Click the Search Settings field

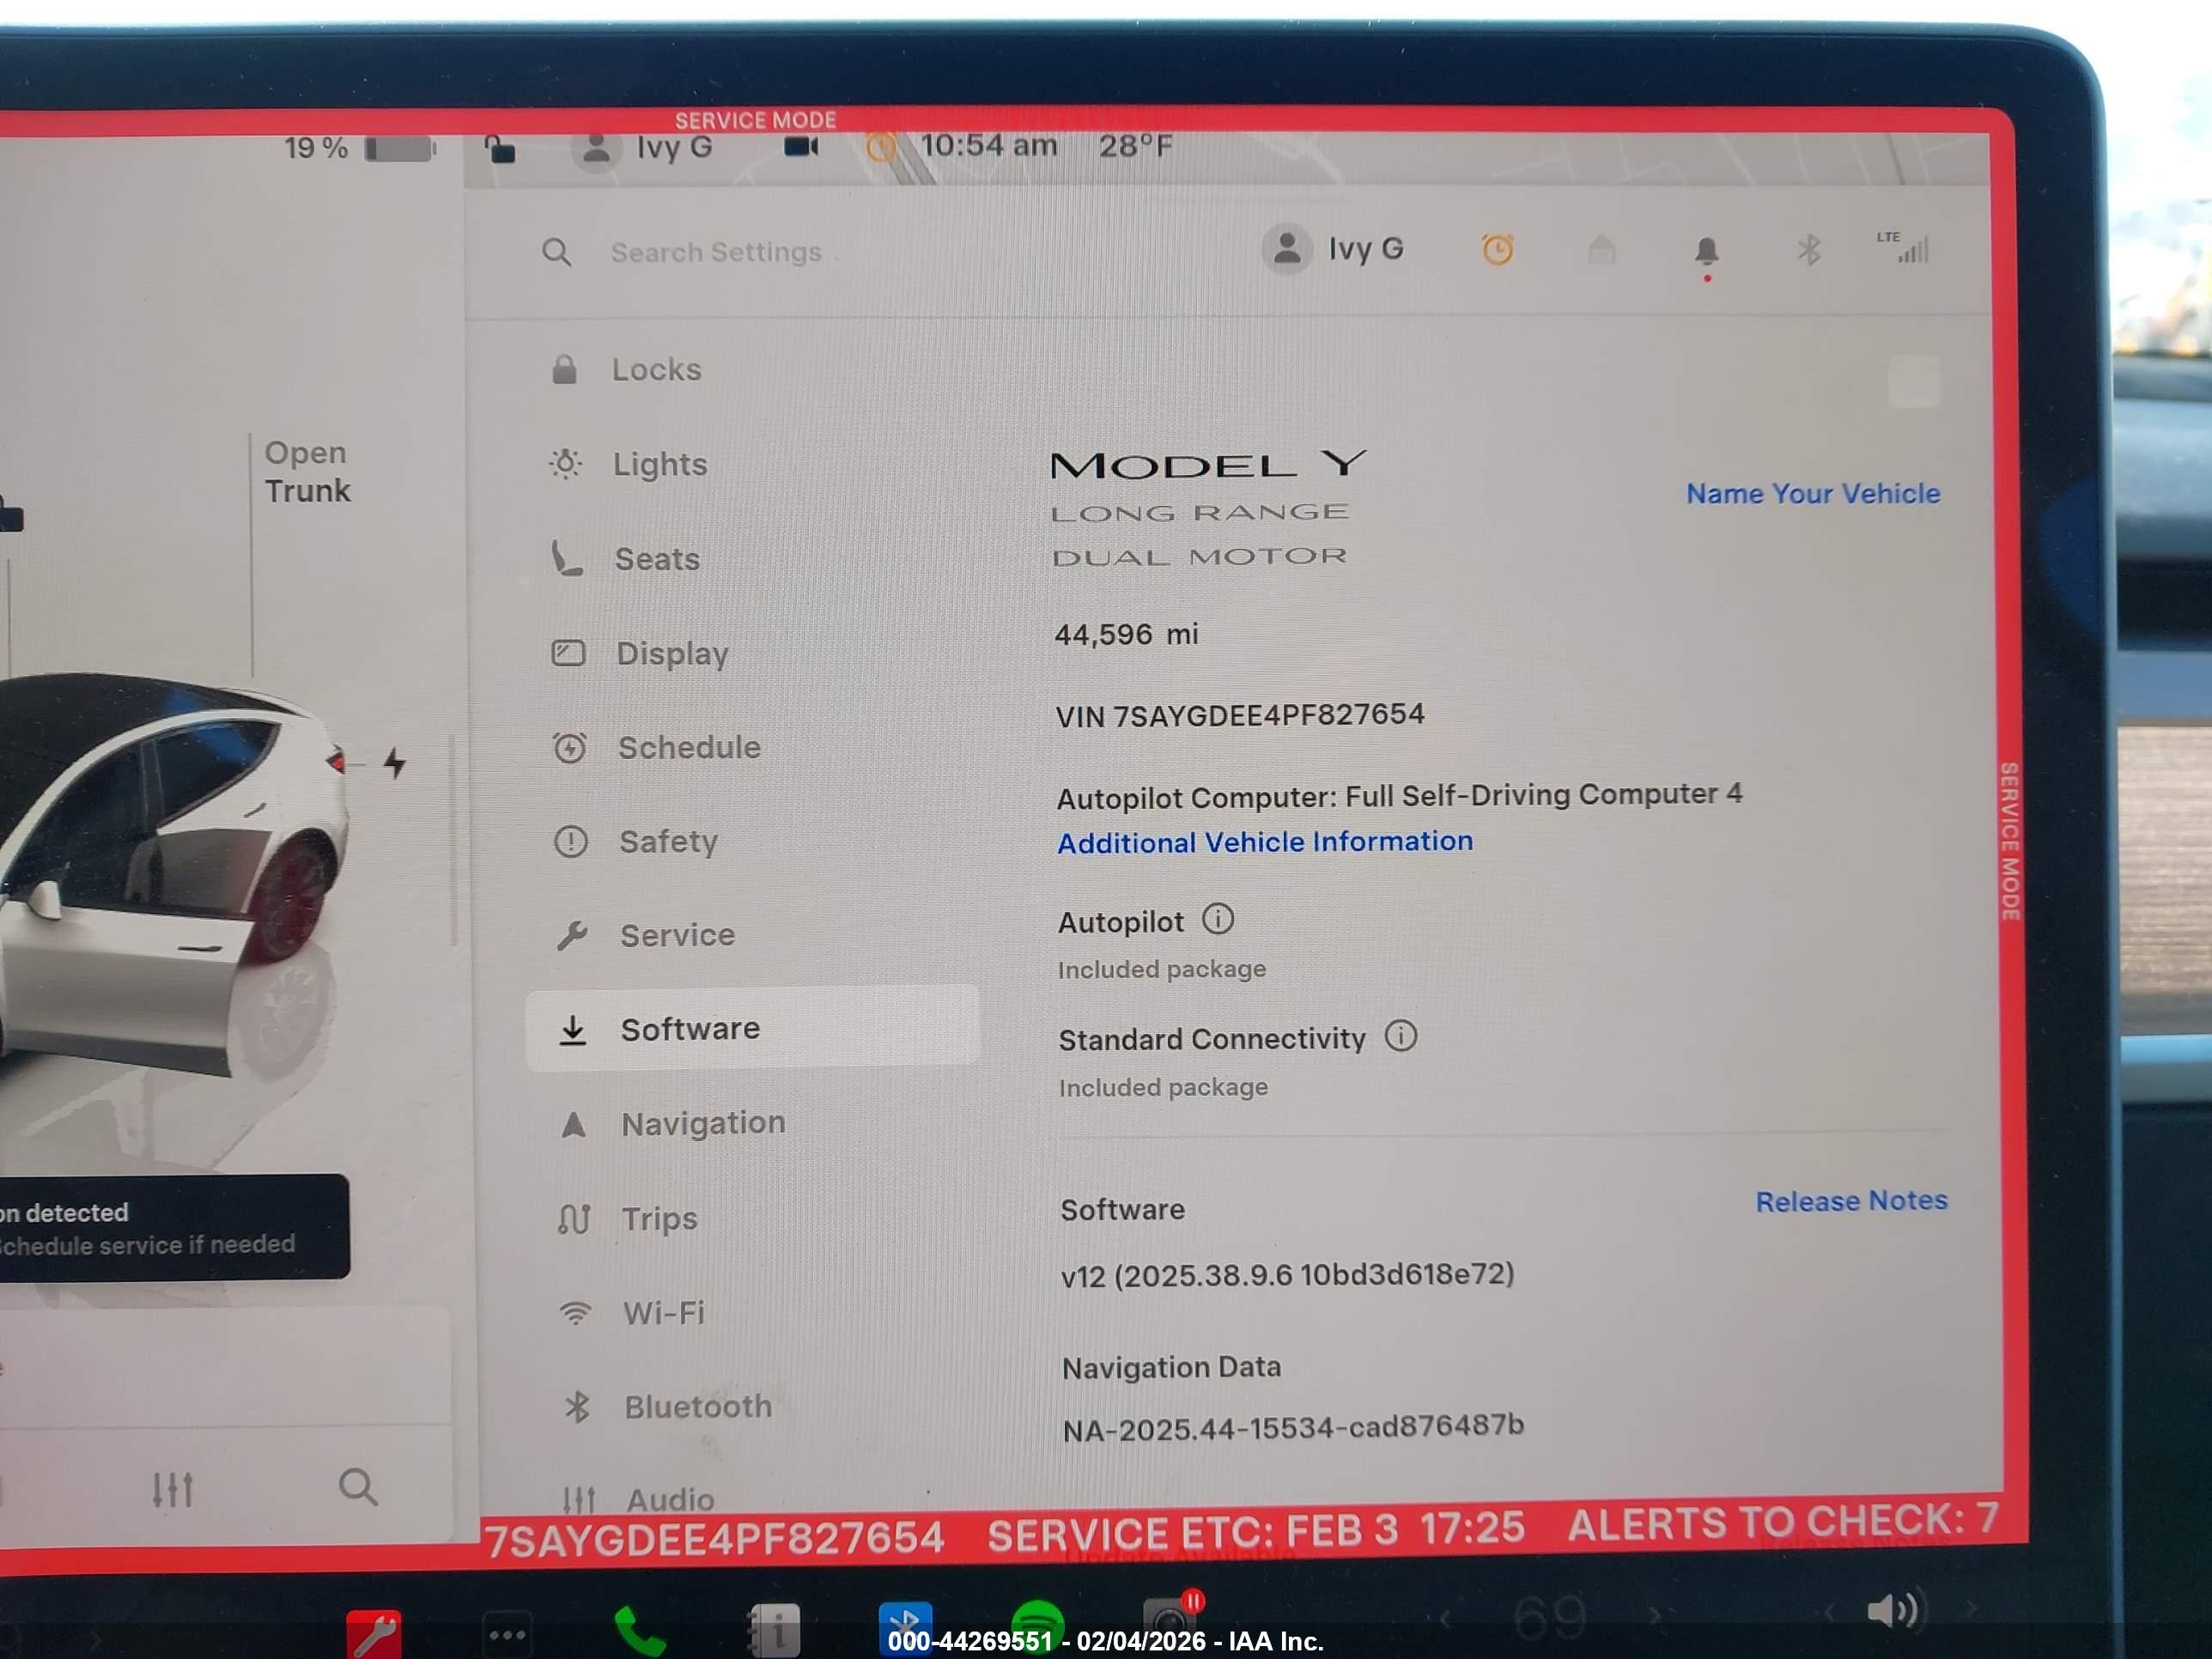click(715, 252)
